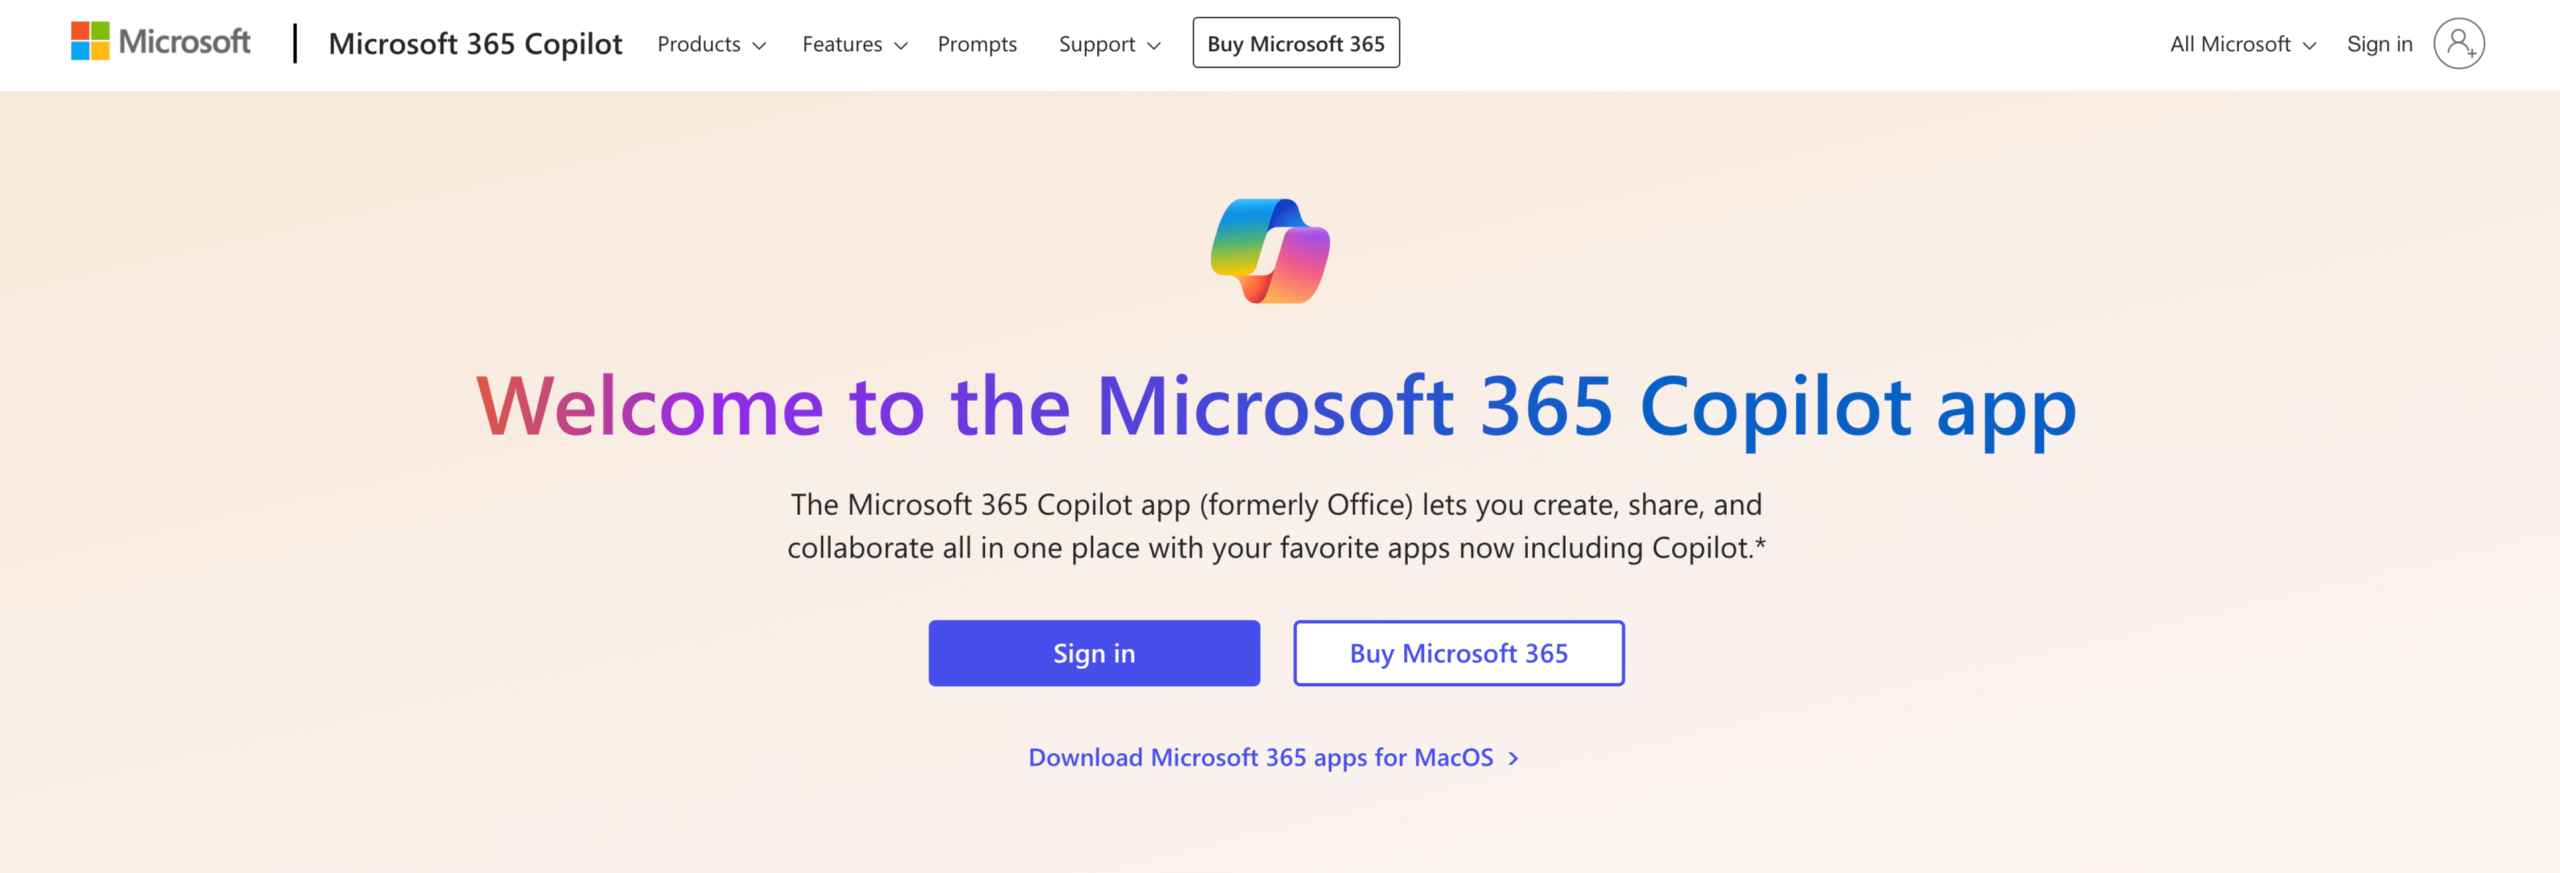
Task: Expand the Products menu
Action: coord(700,44)
